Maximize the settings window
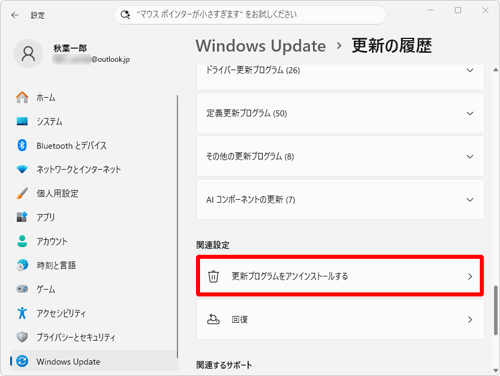Image resolution: width=500 pixels, height=376 pixels. coord(458,10)
